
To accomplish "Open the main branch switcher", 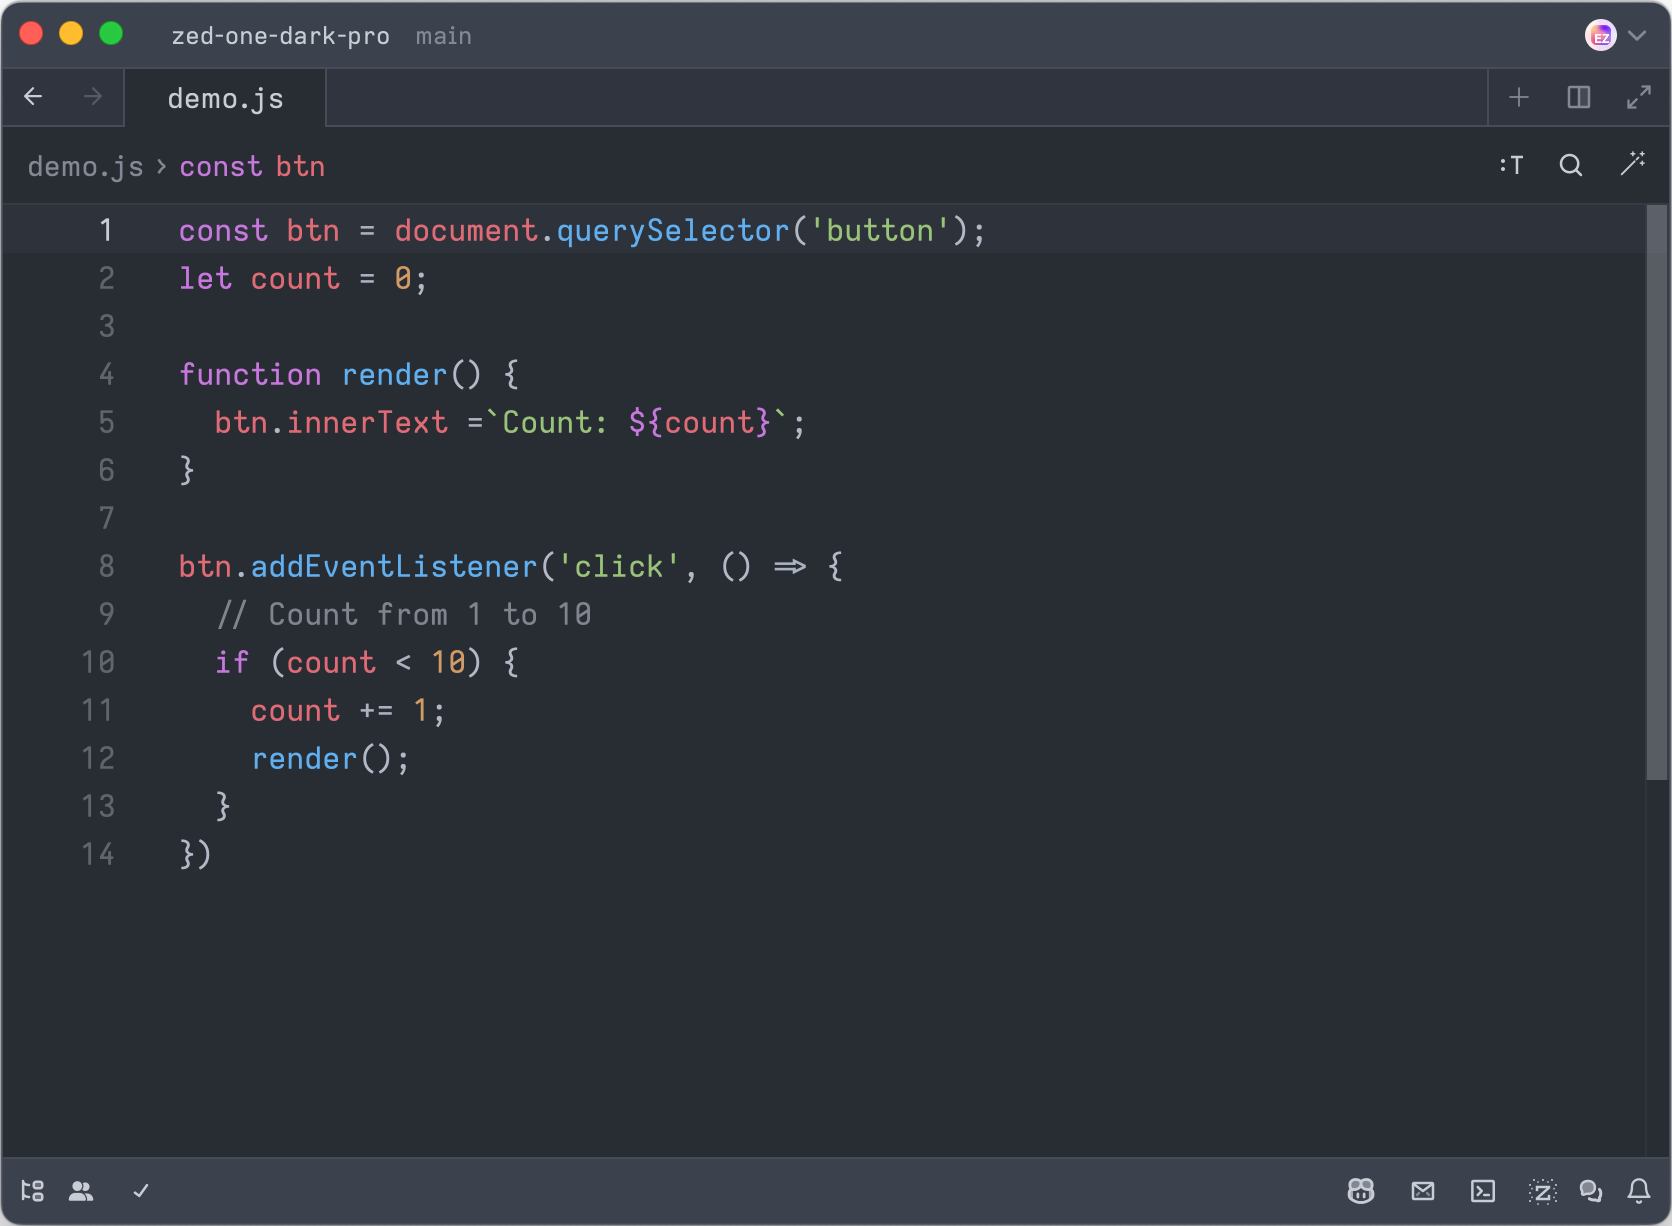I will [x=444, y=36].
